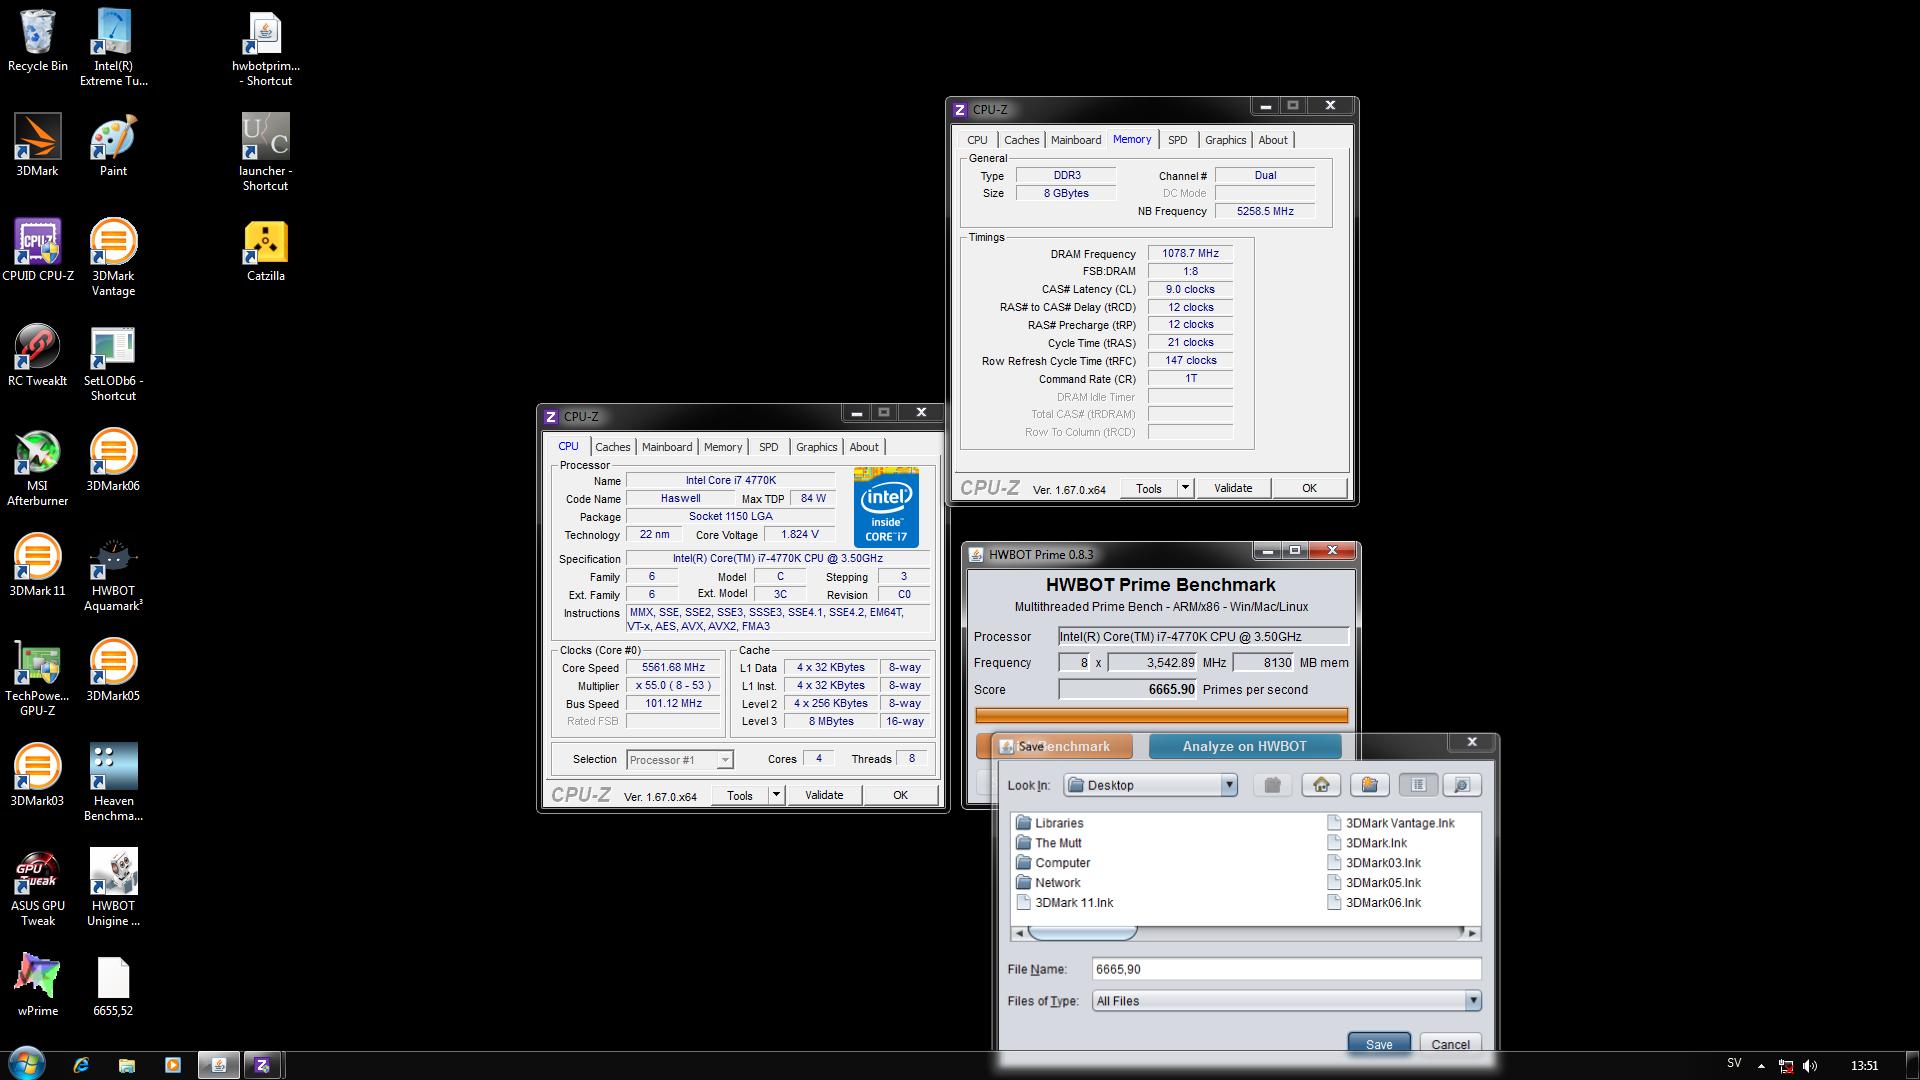Select TechPowerUp GPU-Z desktop icon
1920x1080 pixels.
38,677
